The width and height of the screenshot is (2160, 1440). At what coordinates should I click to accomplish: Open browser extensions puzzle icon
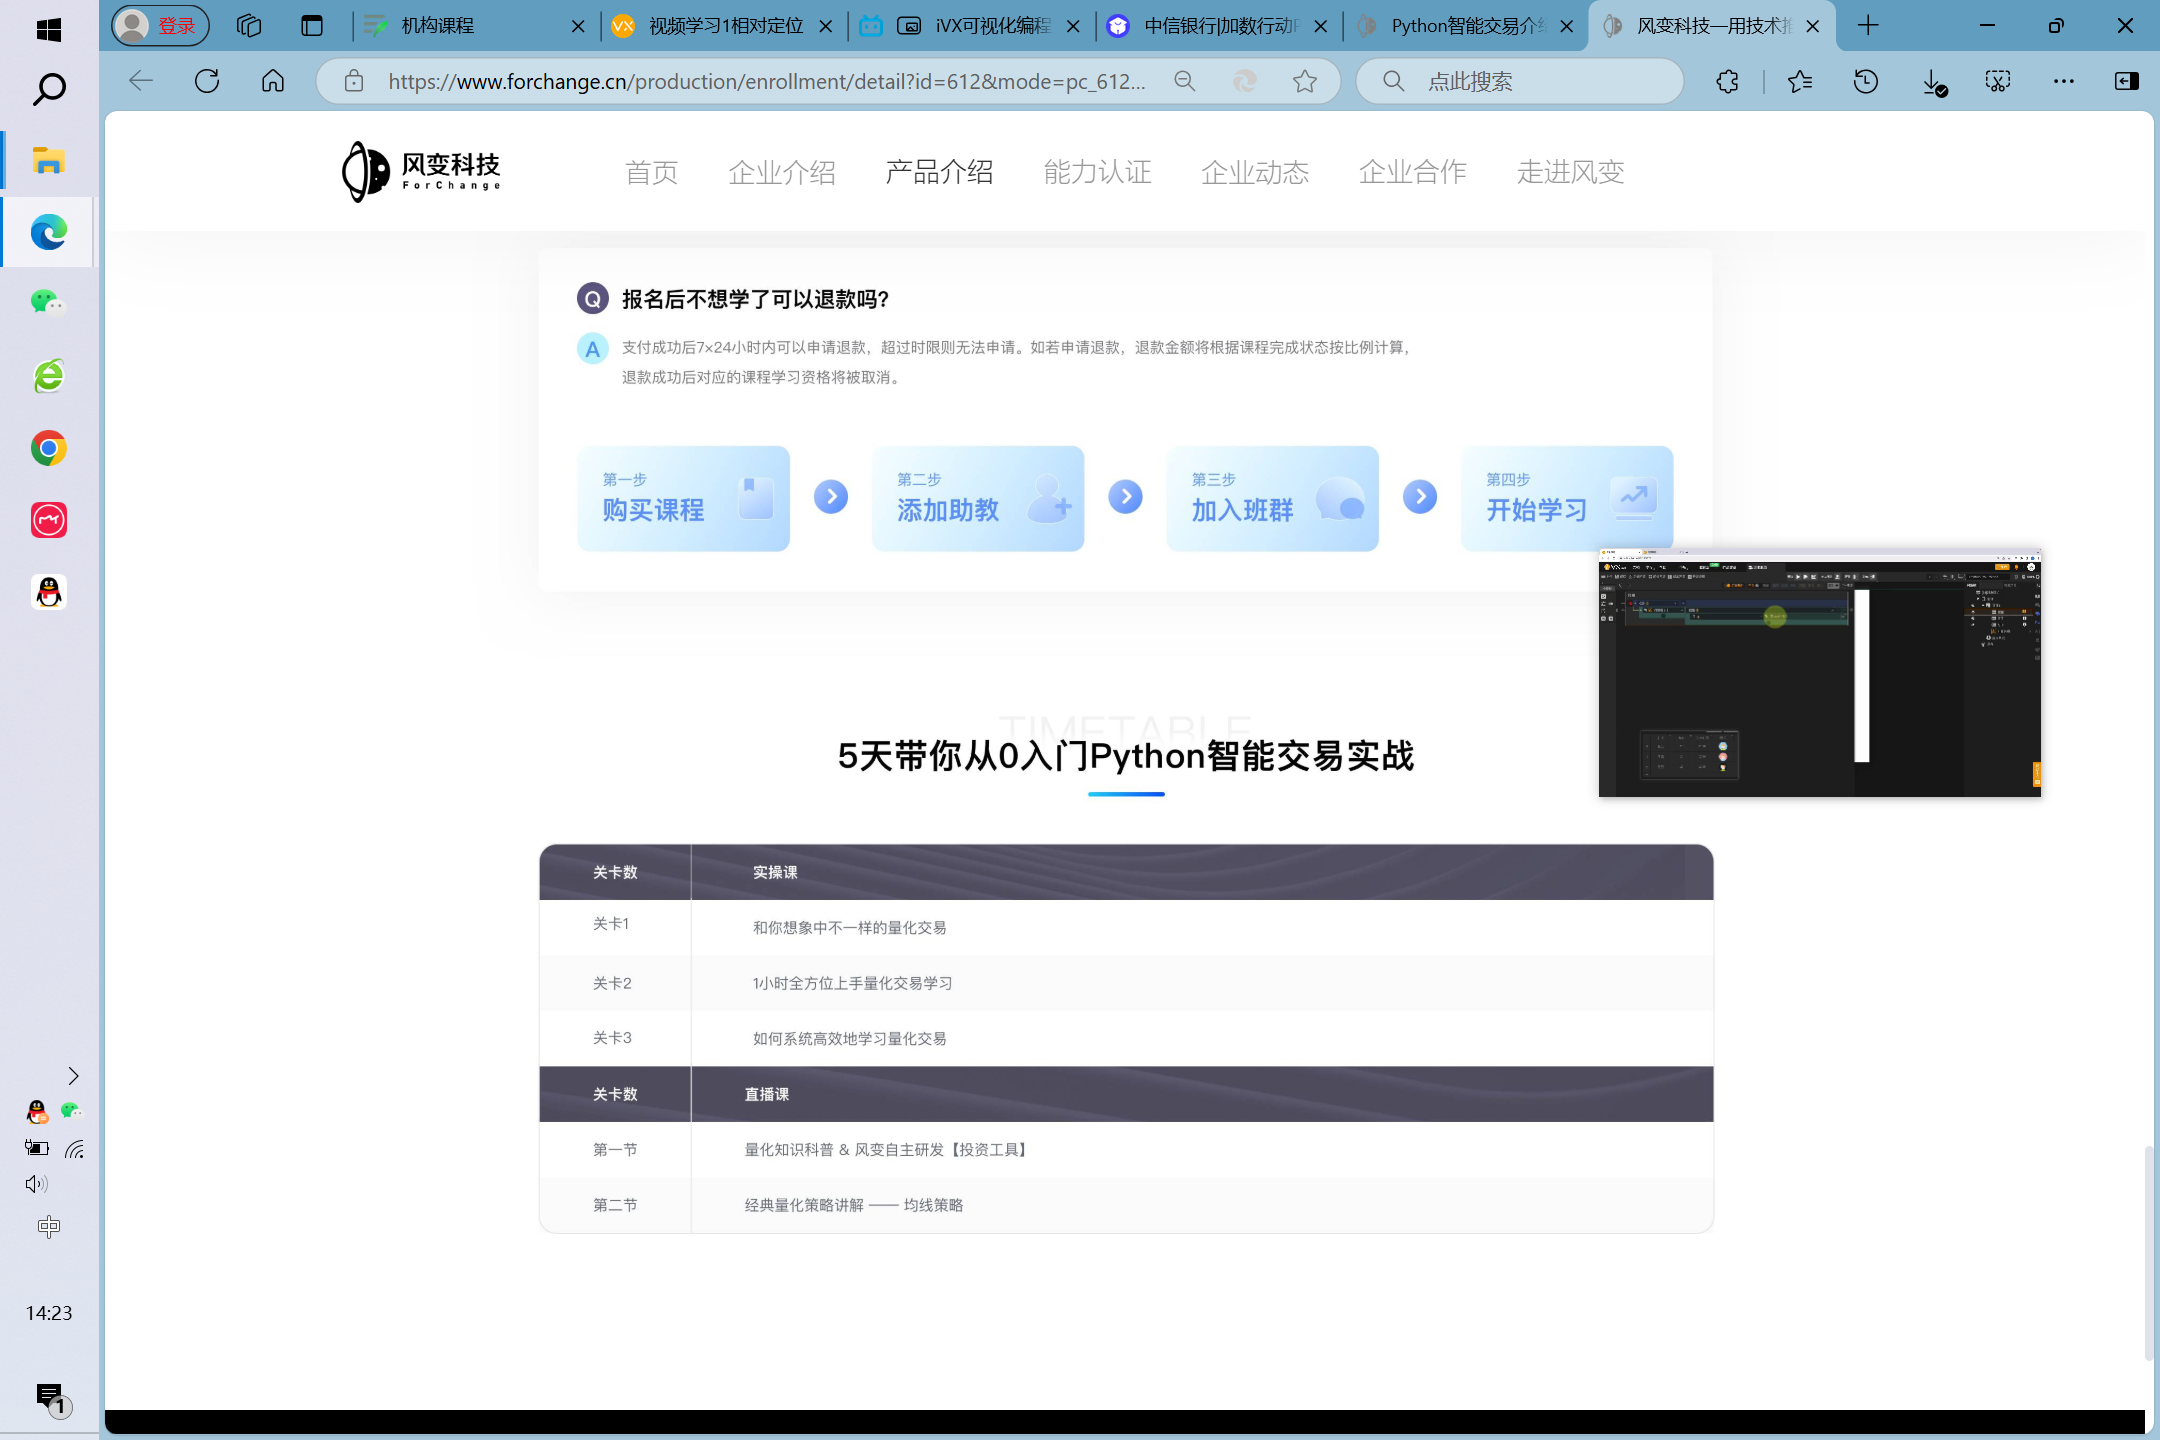coord(1728,81)
